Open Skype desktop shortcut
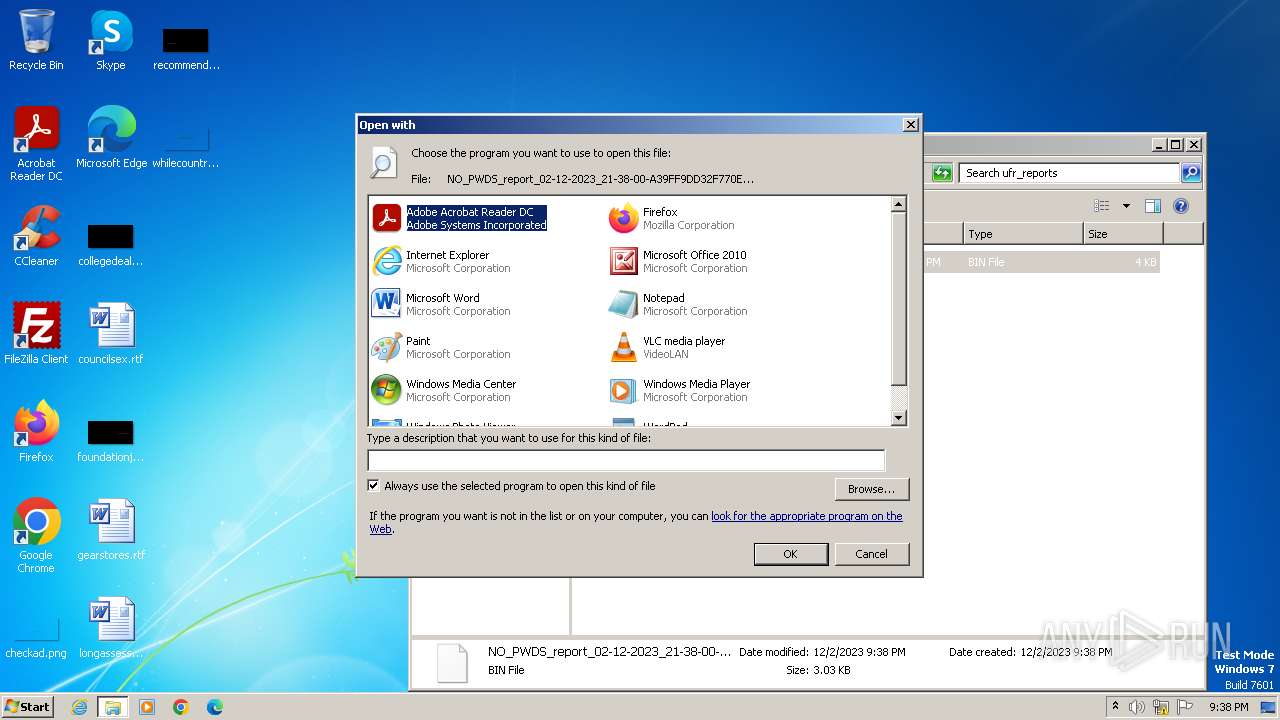Viewport: 1280px width, 720px height. 111,40
